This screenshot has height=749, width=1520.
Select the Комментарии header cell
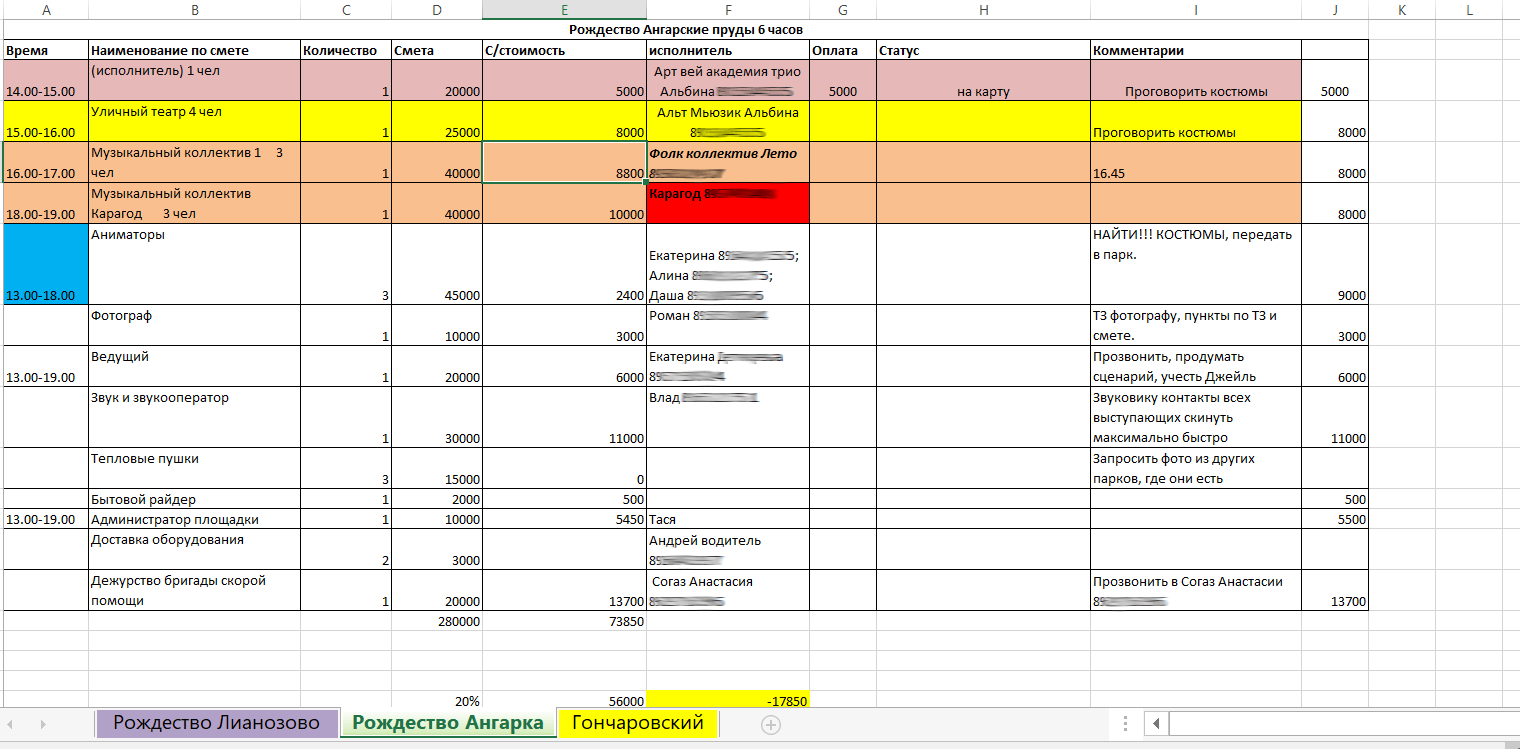pyautogui.click(x=1195, y=50)
